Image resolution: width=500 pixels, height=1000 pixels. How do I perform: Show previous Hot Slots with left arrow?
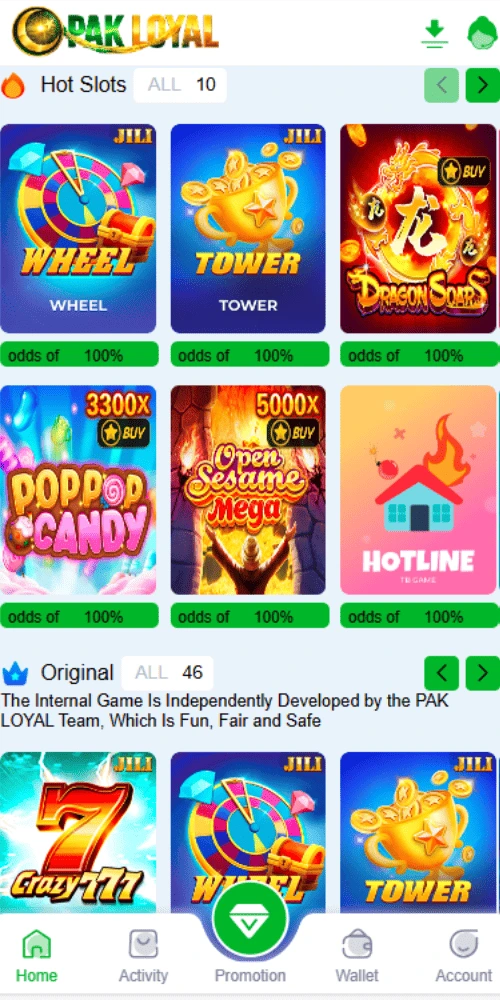coord(441,85)
